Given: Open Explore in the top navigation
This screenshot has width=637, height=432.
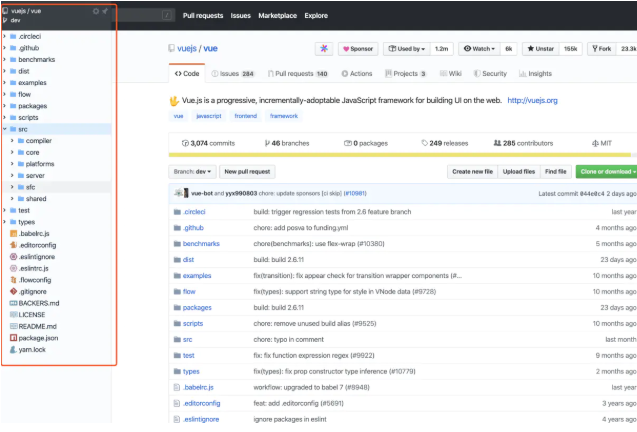Looking at the screenshot, I should coord(316,15).
